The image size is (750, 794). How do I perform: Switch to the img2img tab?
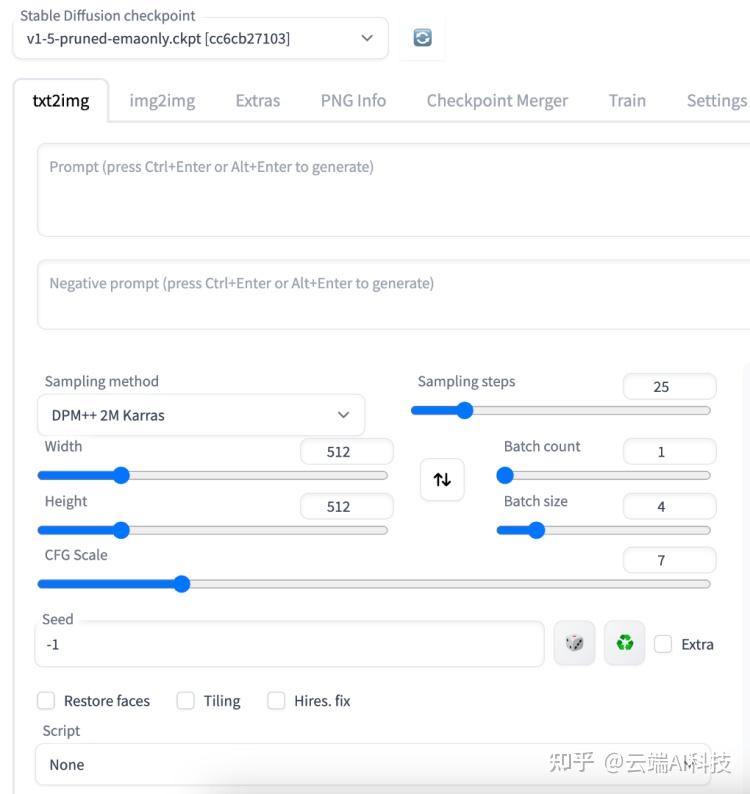coord(162,100)
